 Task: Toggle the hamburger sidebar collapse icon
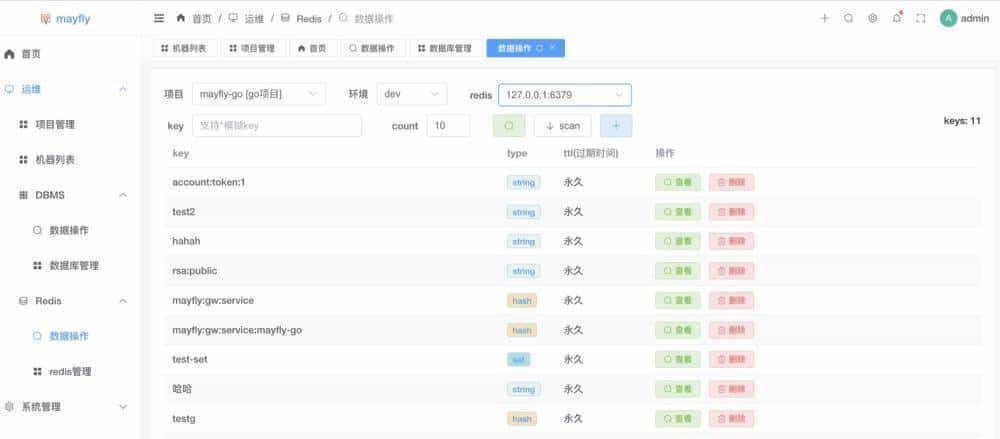159,19
